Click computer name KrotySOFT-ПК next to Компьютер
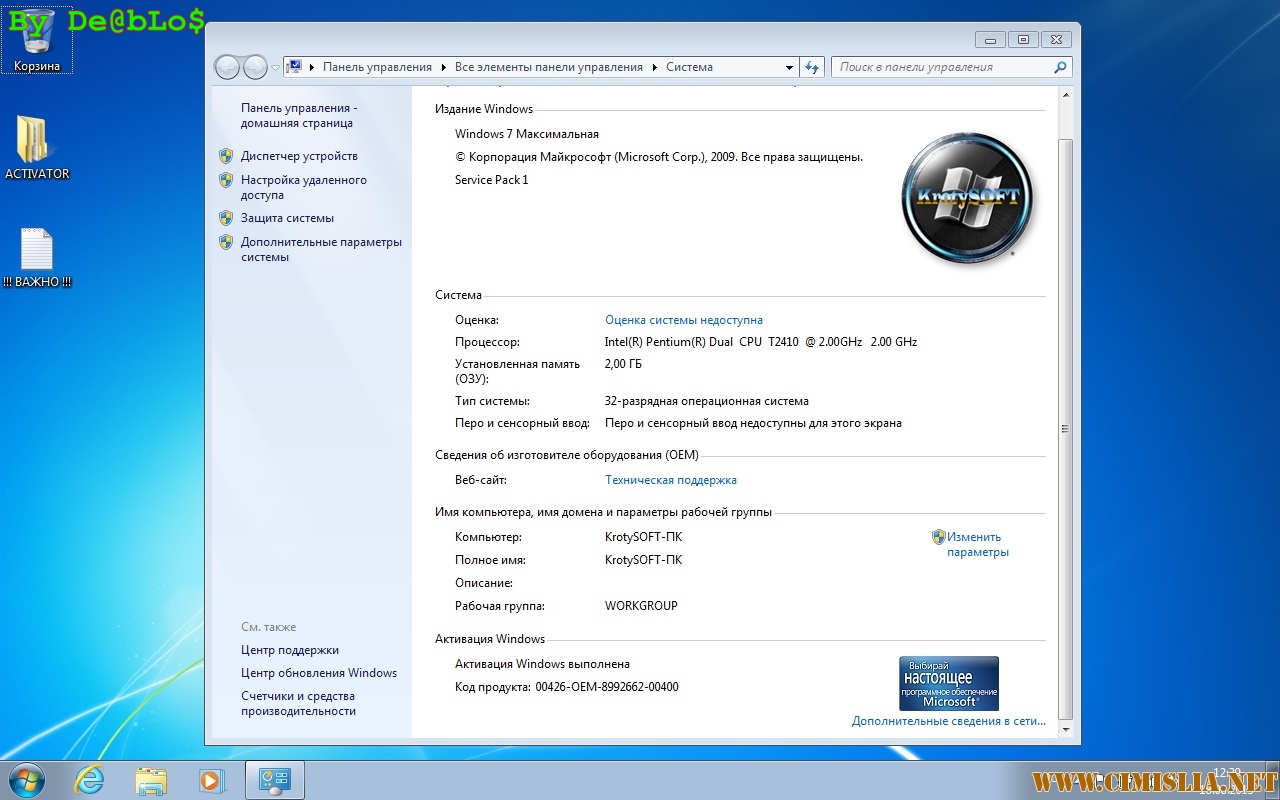1280x800 pixels. click(x=643, y=537)
